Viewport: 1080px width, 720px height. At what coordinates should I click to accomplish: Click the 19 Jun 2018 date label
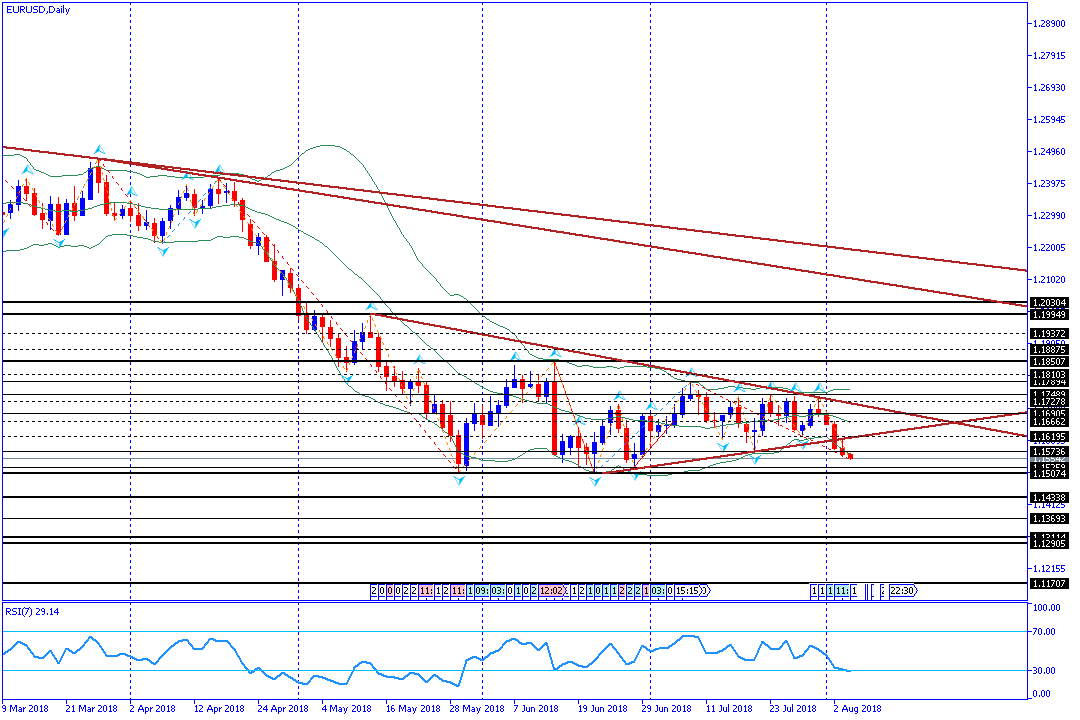point(603,708)
